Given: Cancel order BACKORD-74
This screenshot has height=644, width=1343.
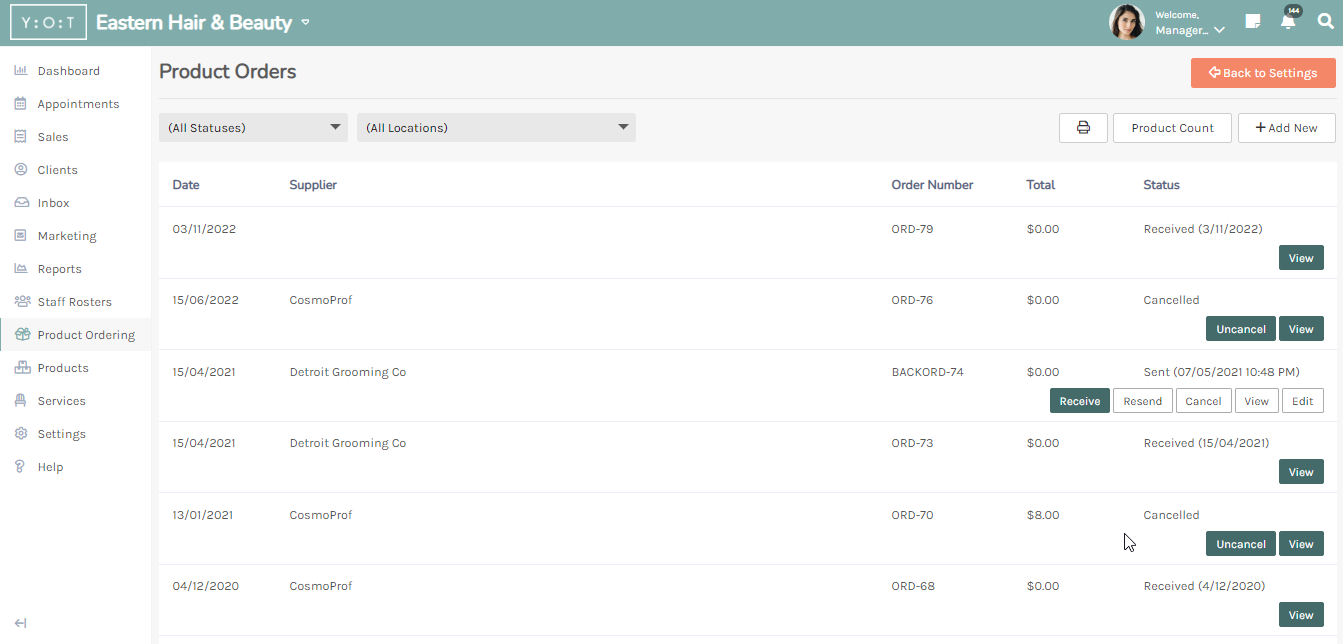Looking at the screenshot, I should [x=1203, y=401].
